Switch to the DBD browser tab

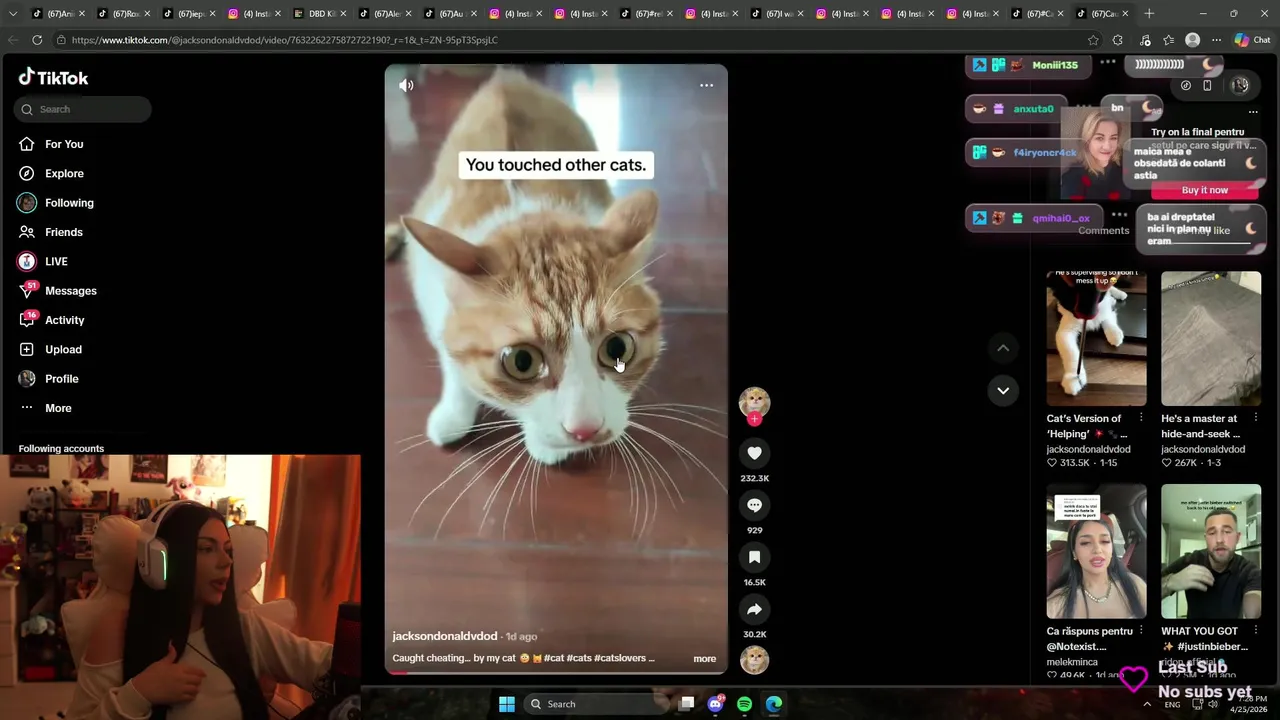pyautogui.click(x=322, y=14)
